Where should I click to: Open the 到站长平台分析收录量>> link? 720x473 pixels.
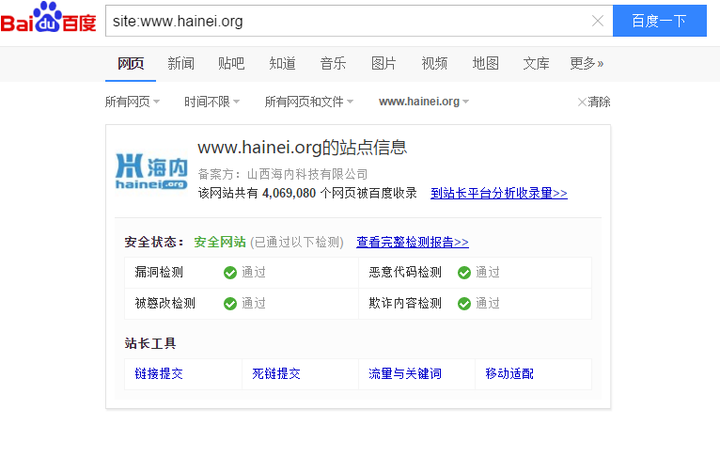pos(499,193)
